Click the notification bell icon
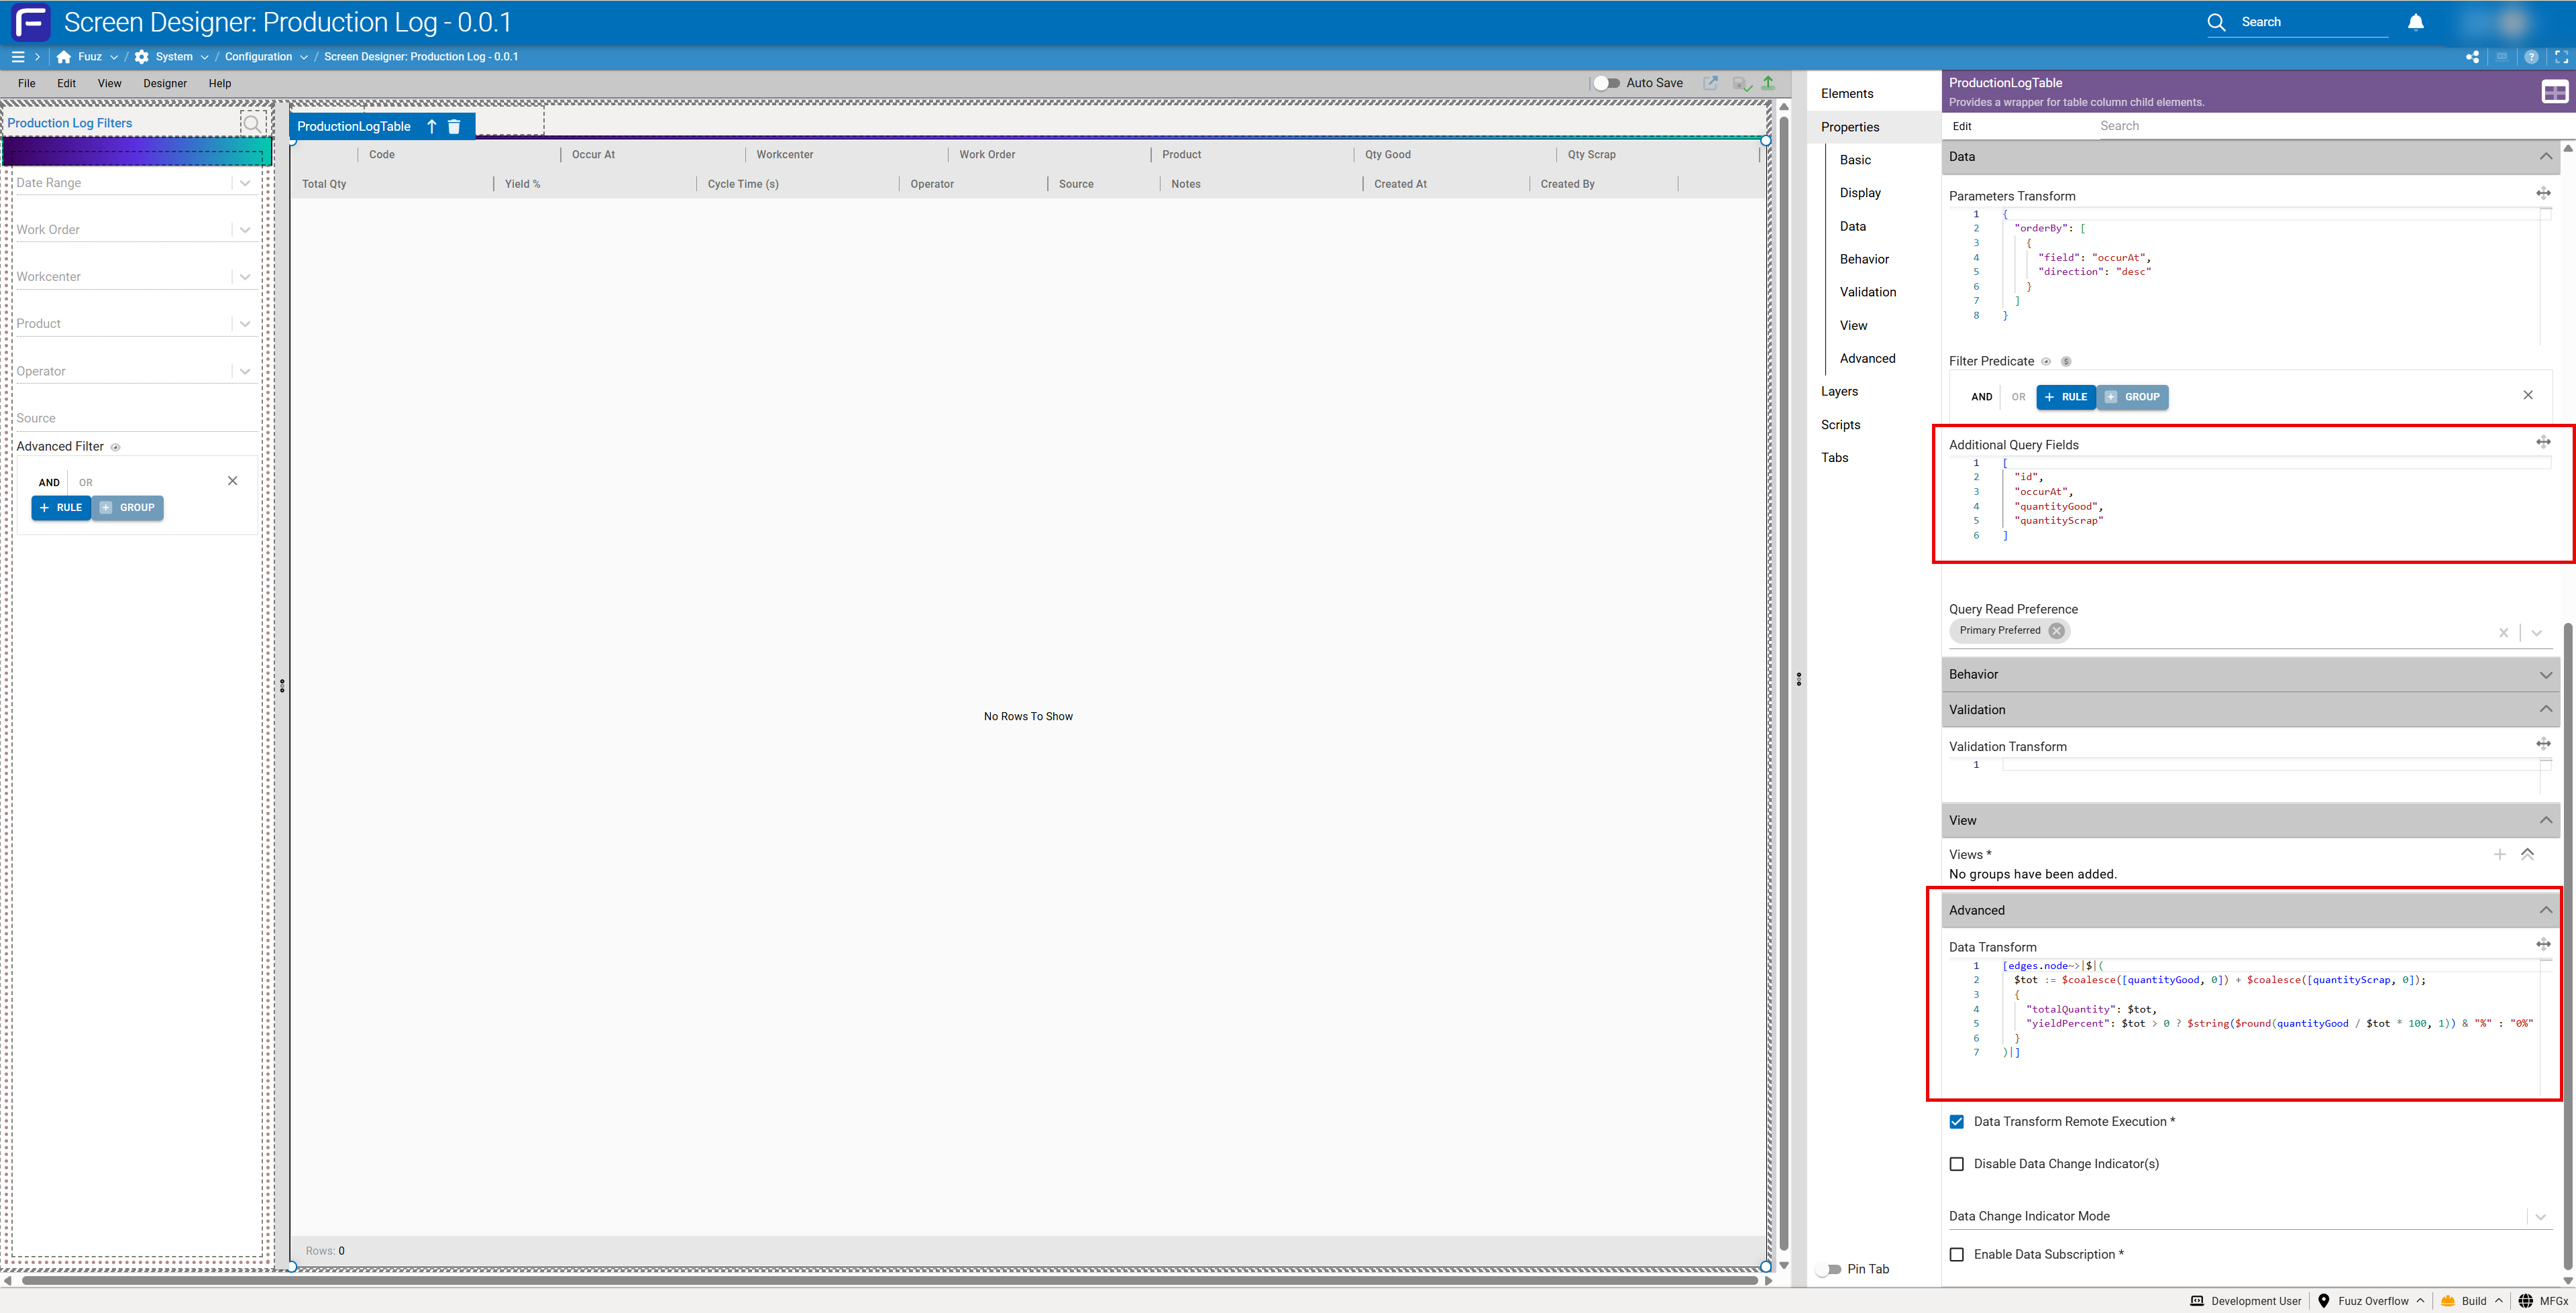Viewport: 2576px width, 1313px height. (x=2415, y=22)
